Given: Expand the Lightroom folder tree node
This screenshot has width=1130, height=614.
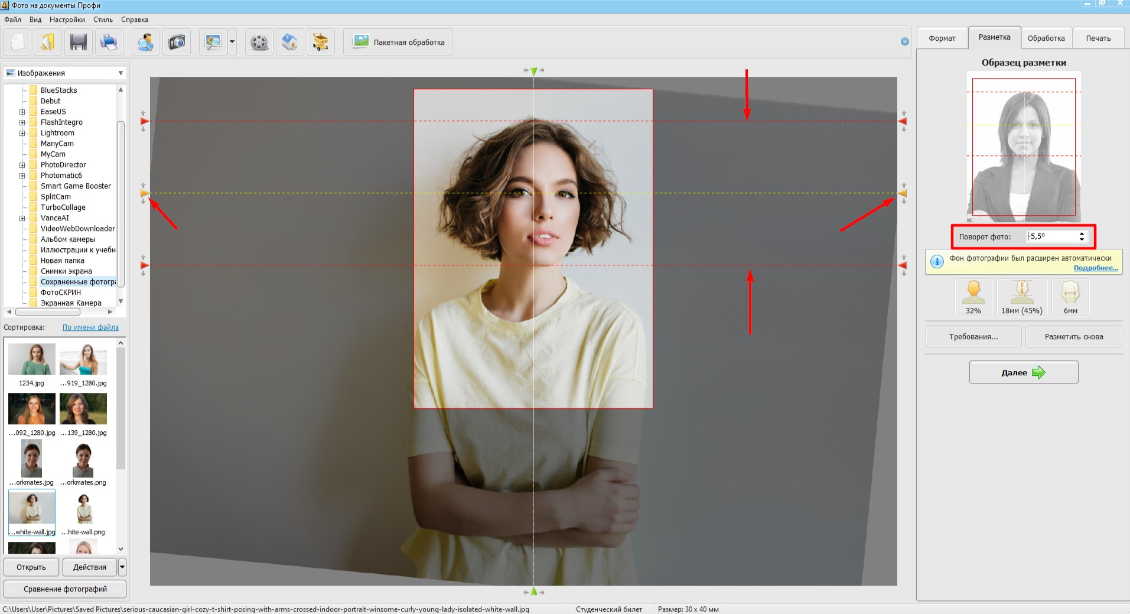Looking at the screenshot, I should tap(22, 133).
